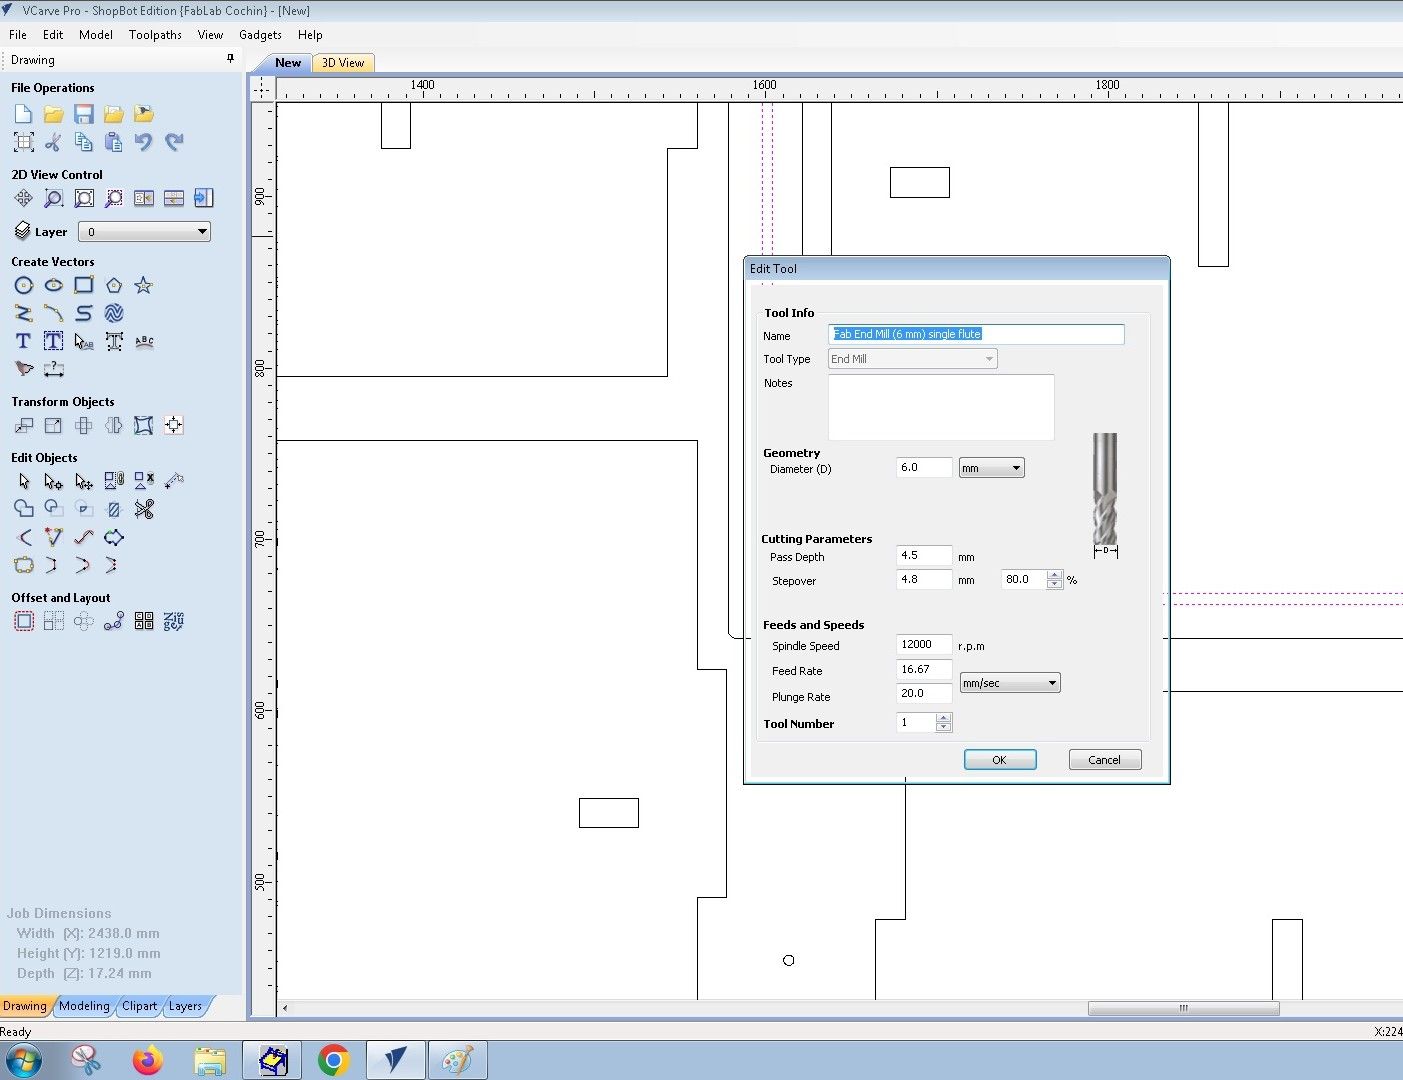This screenshot has height=1080, width=1403.
Task: Open the Tool Type dropdown
Action: point(912,359)
